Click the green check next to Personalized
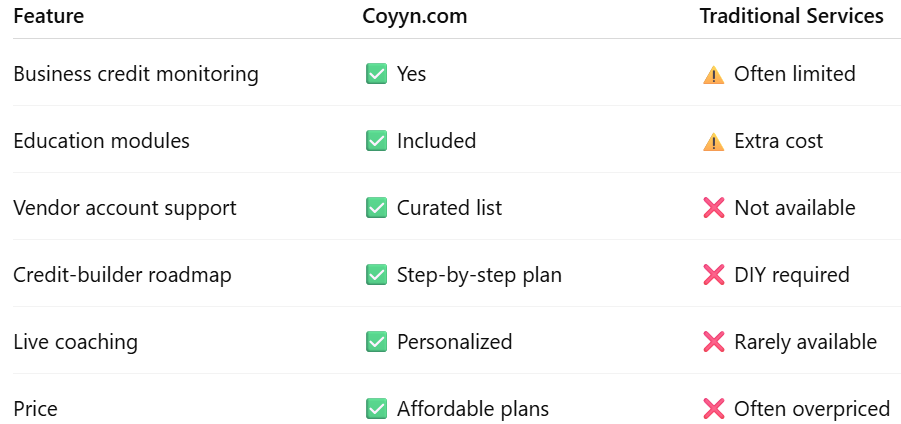The width and height of the screenshot is (901, 424). 376,342
